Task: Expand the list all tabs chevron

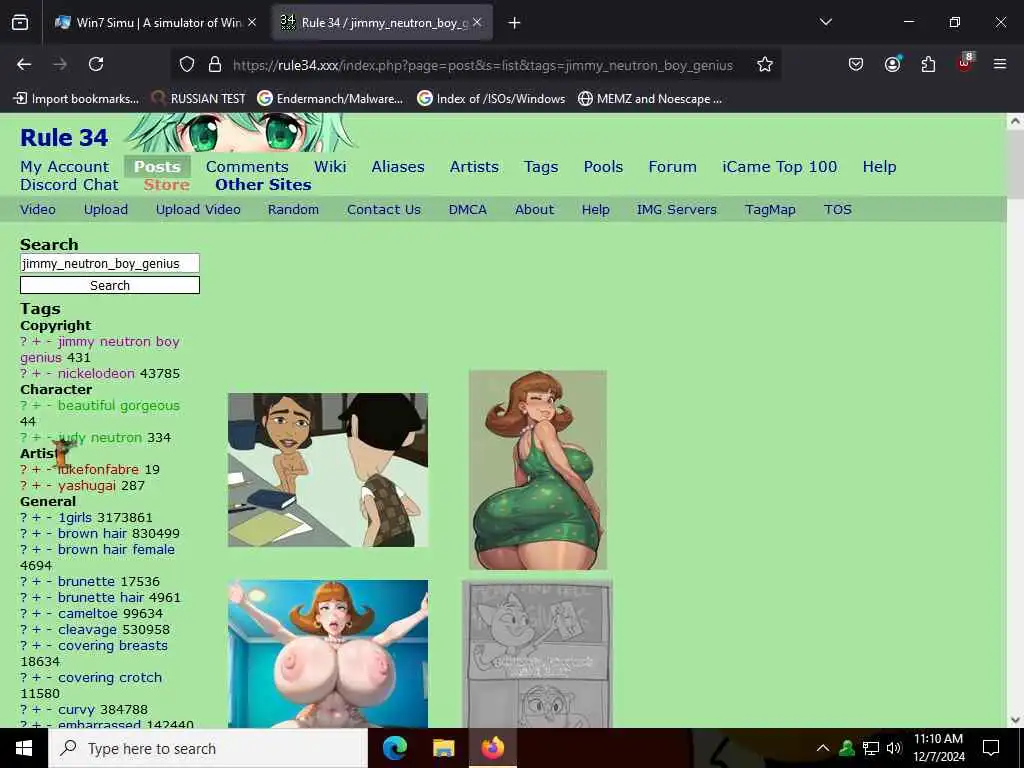Action: [825, 22]
